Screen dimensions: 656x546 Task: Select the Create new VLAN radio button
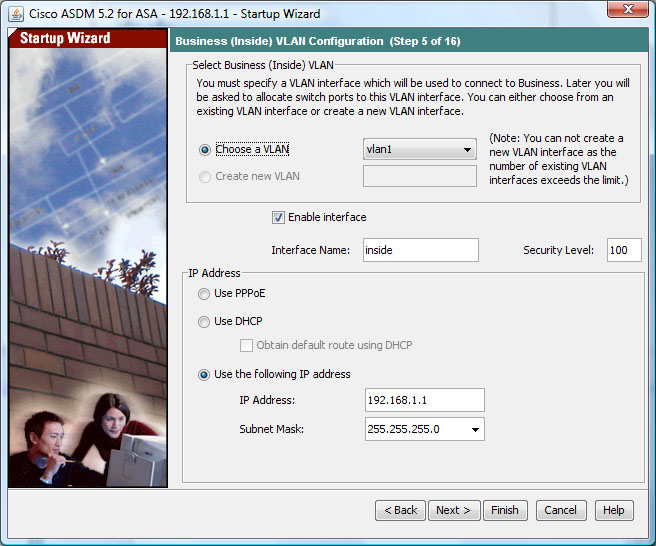(205, 177)
